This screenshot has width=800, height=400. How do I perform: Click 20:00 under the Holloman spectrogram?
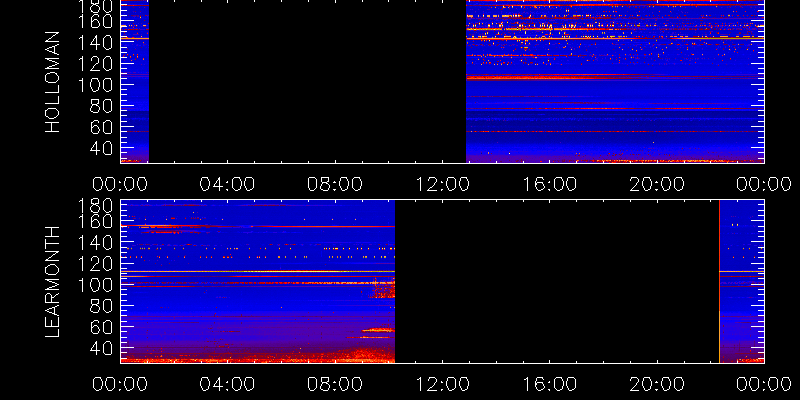pos(657,184)
